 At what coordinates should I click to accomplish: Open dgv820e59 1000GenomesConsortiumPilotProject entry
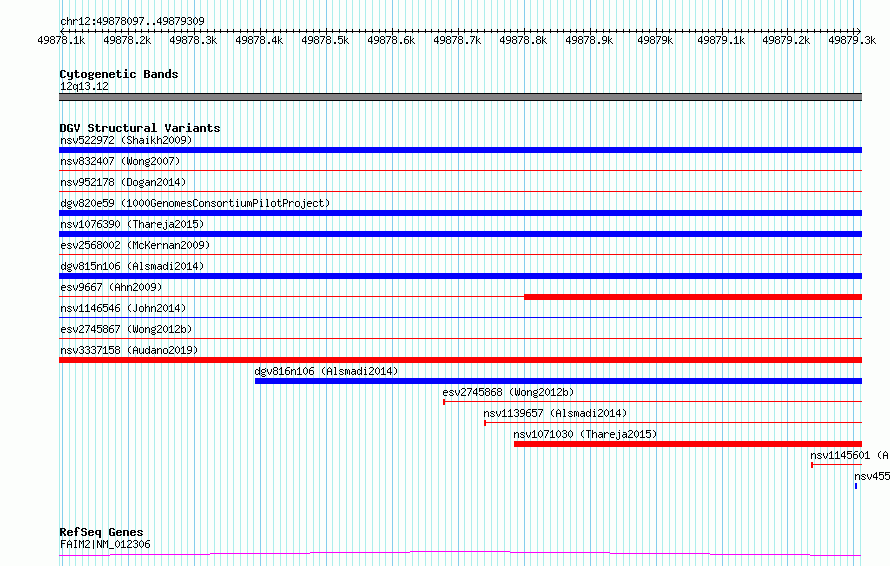click(x=195, y=203)
